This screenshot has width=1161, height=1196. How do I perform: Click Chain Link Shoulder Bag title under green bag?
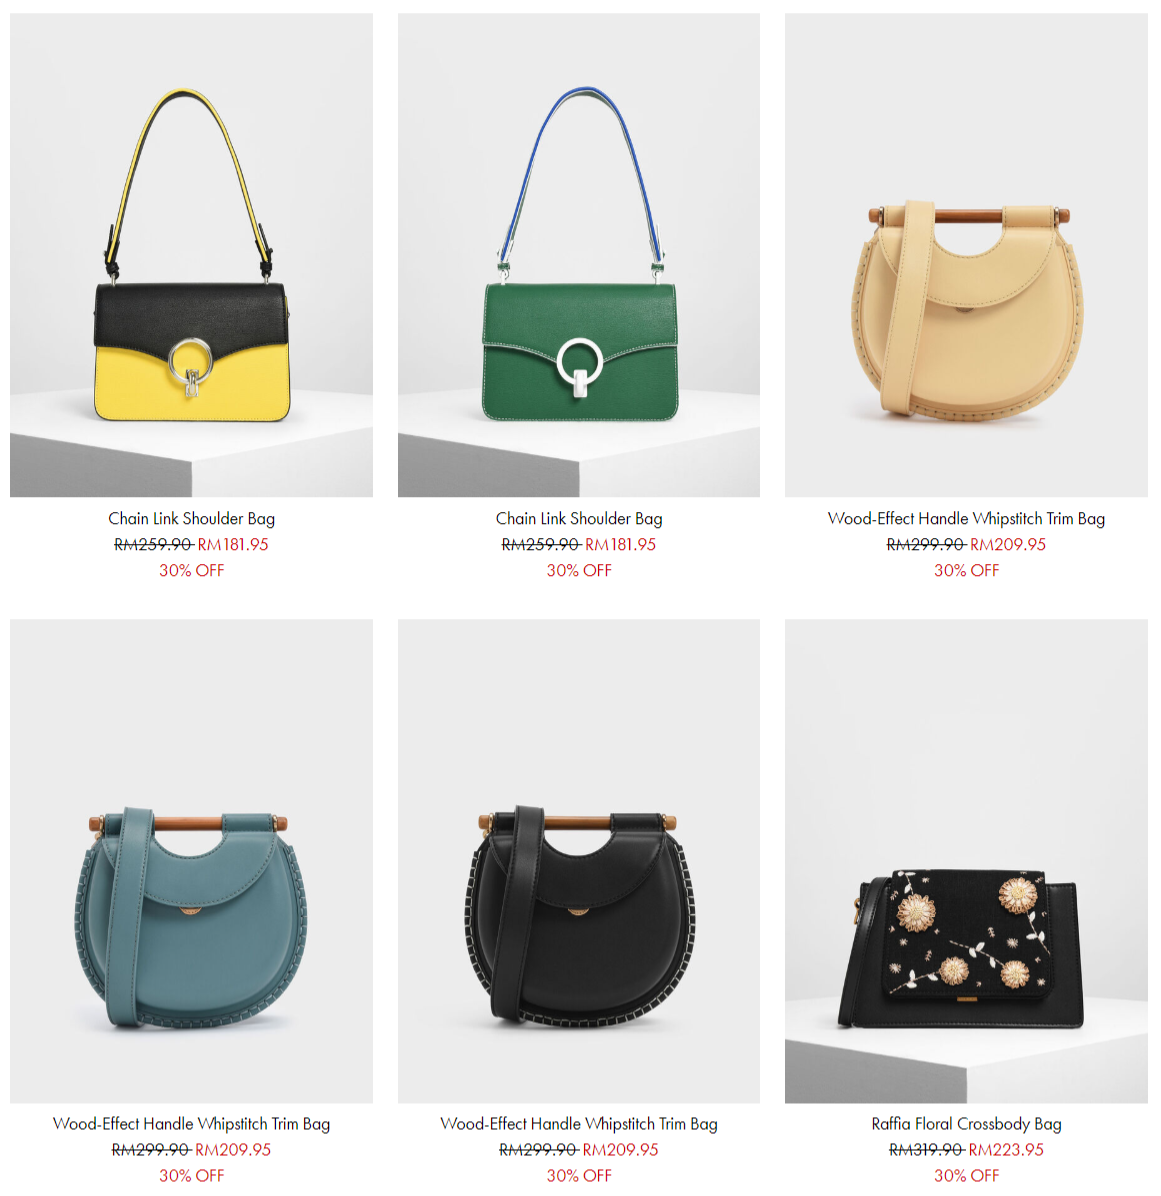pos(579,519)
